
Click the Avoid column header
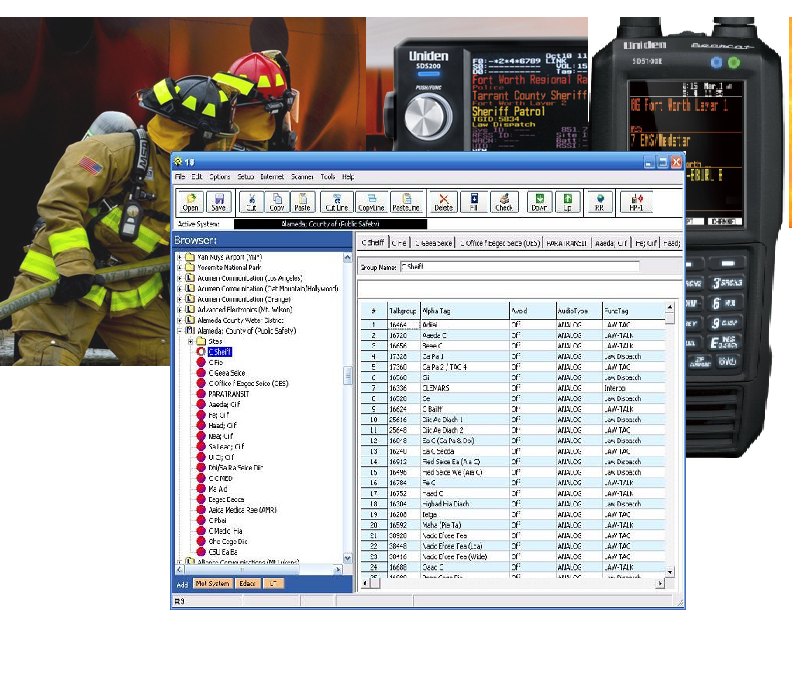click(532, 311)
